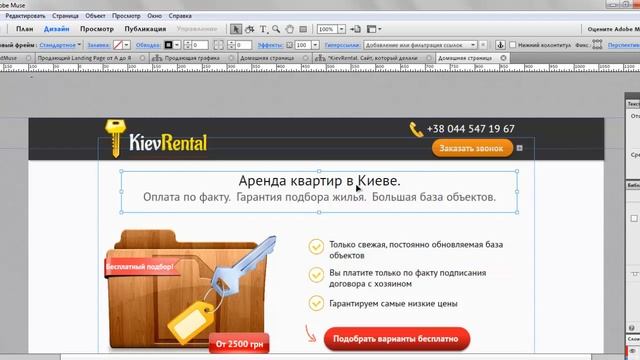Switch to Просмотр mode beside Дизайн

[x=97, y=29]
